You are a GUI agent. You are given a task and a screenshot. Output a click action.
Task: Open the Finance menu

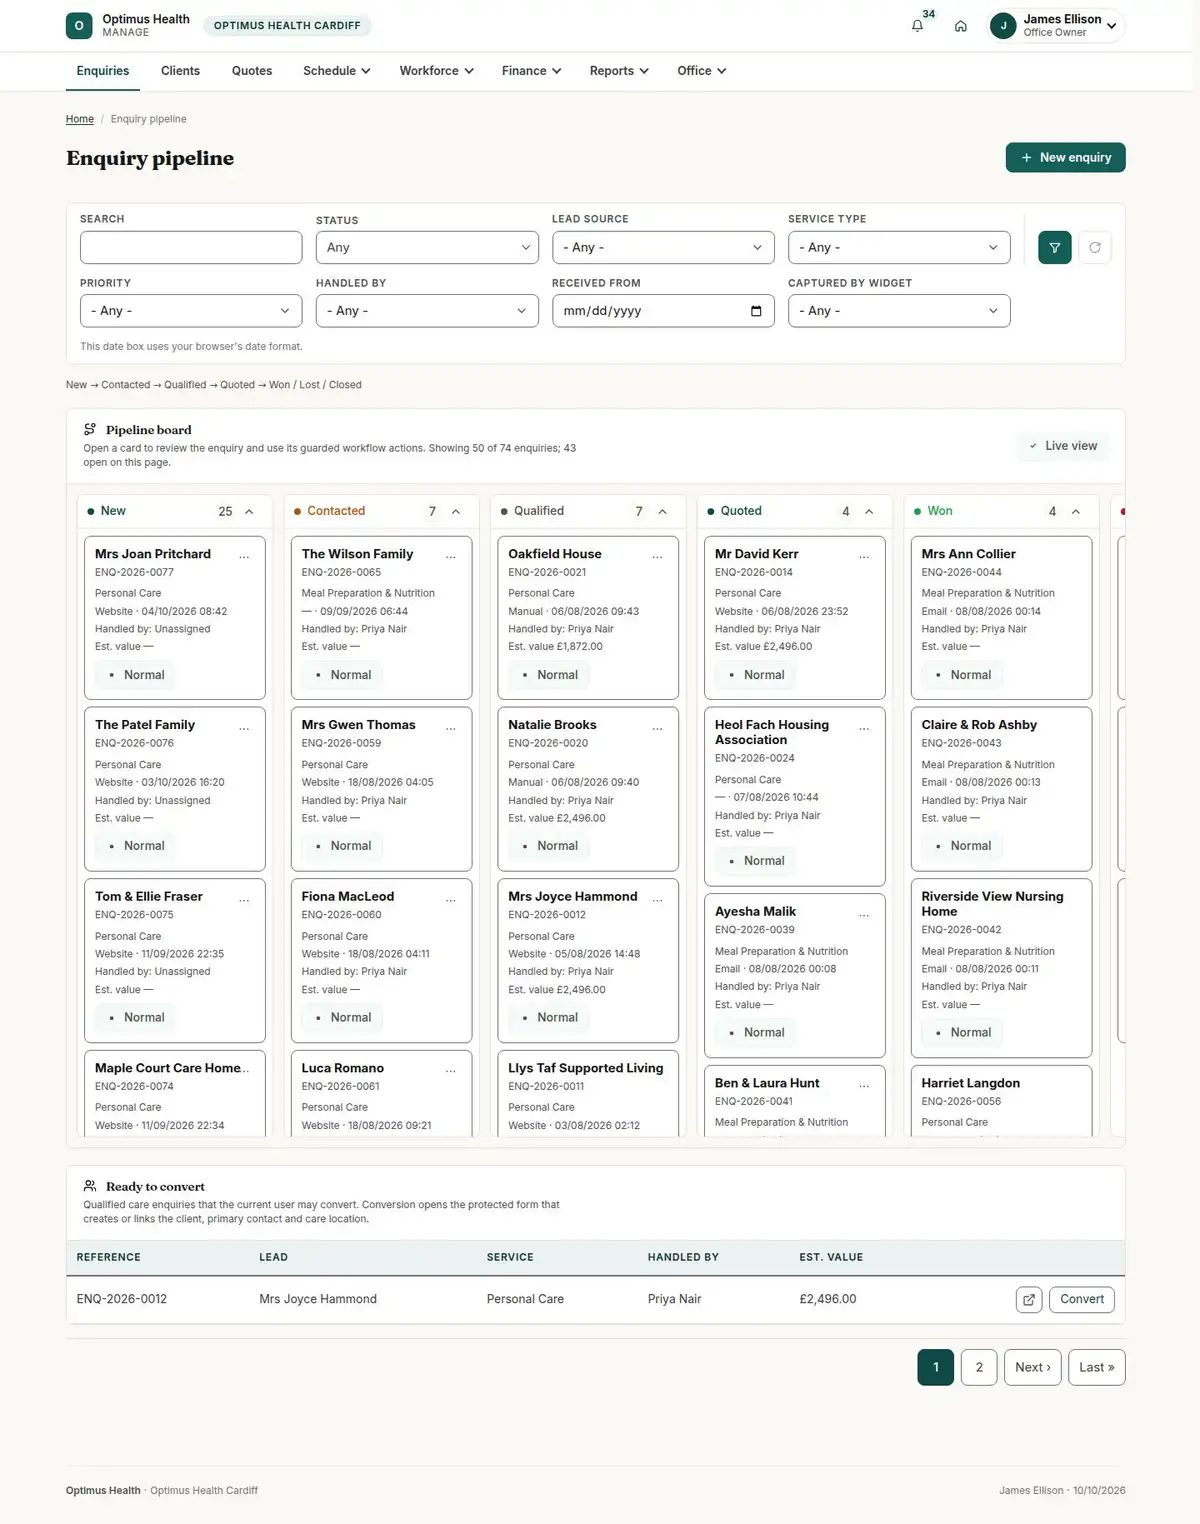[x=531, y=71]
